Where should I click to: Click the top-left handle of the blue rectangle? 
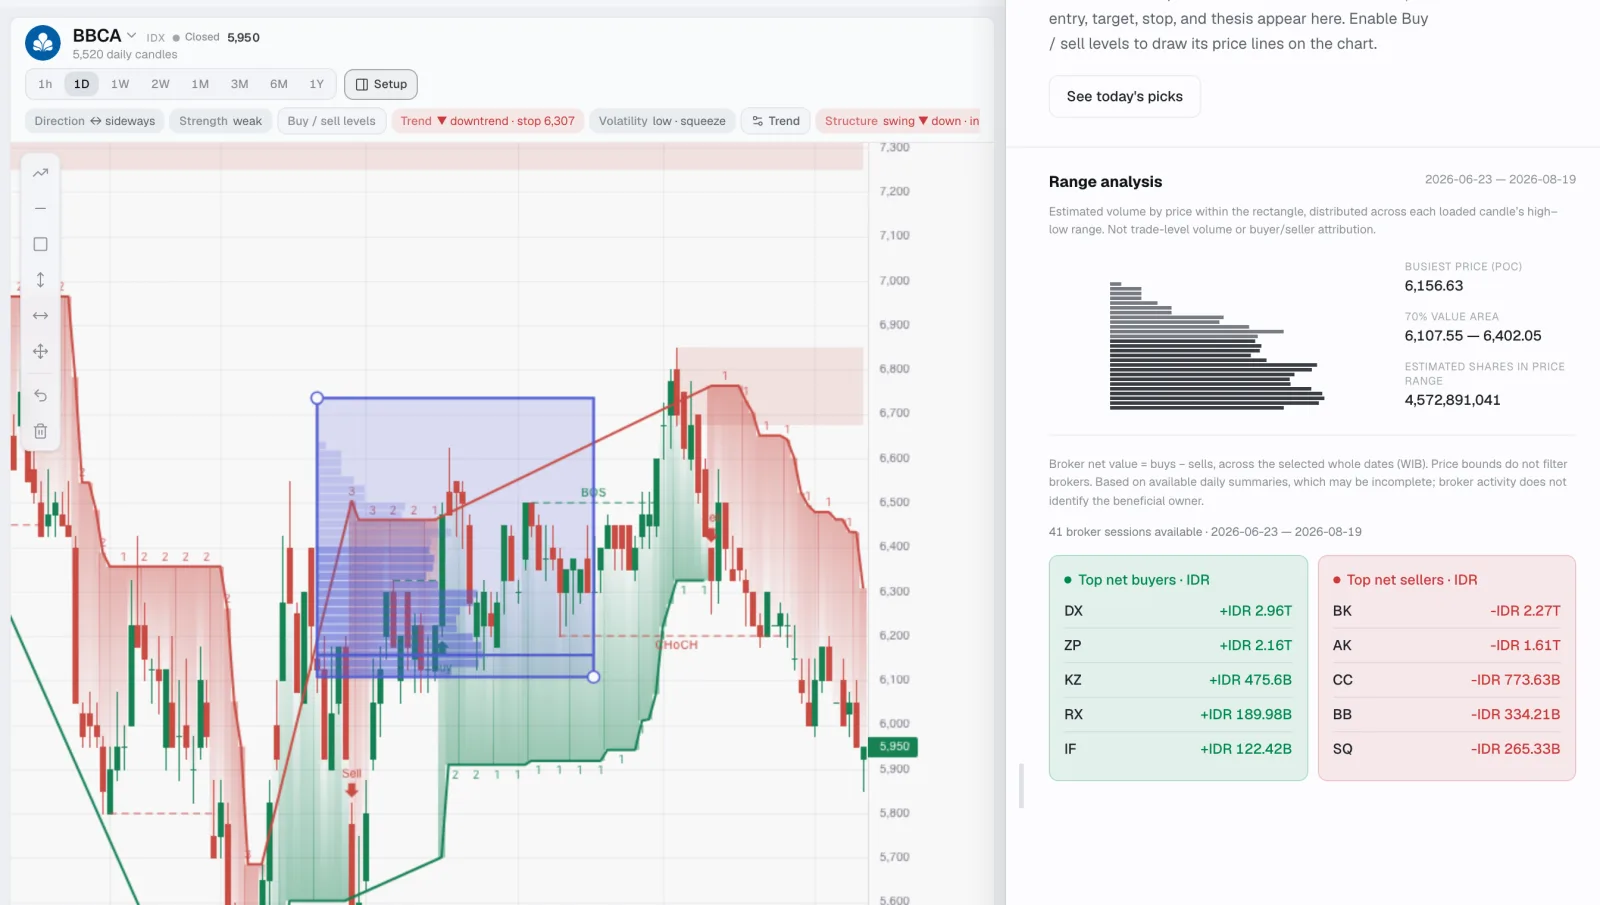[x=317, y=398]
